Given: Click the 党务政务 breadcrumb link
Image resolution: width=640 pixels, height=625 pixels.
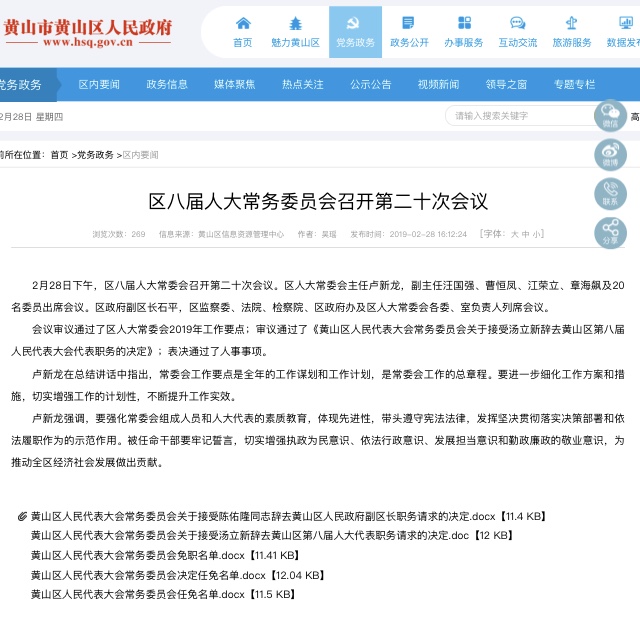Looking at the screenshot, I should point(95,155).
